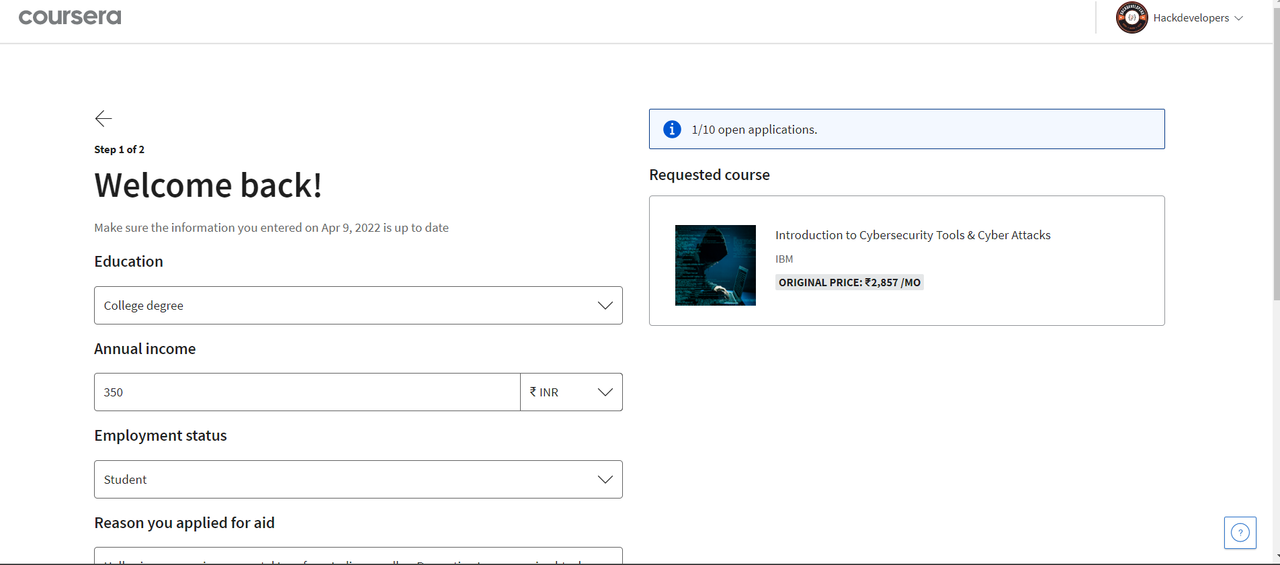Expand the Hackdevelopers account menu chevron
1280x565 pixels.
point(1239,18)
